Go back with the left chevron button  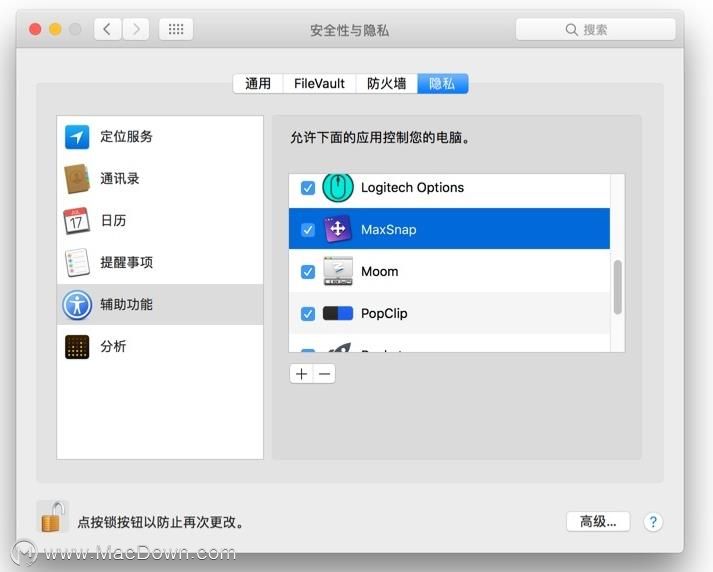pos(107,30)
